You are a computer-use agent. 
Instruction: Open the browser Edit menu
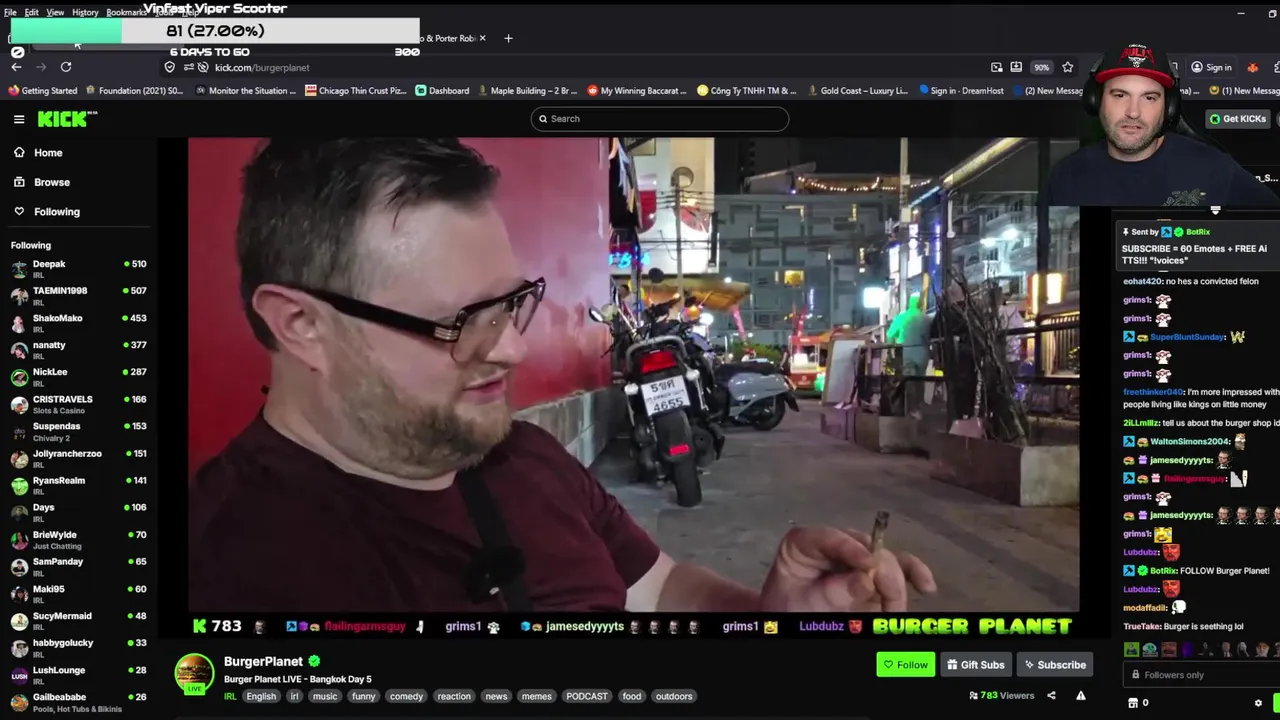point(31,12)
